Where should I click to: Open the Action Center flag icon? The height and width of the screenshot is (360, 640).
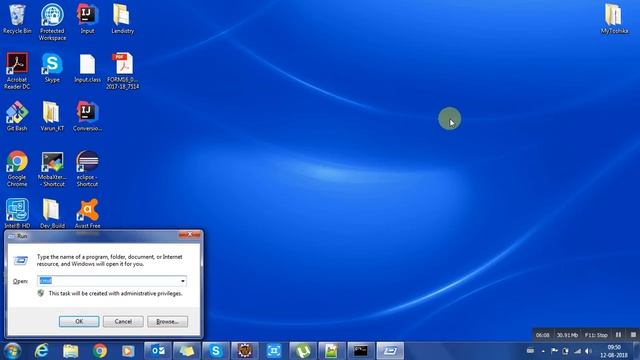pyautogui.click(x=554, y=351)
